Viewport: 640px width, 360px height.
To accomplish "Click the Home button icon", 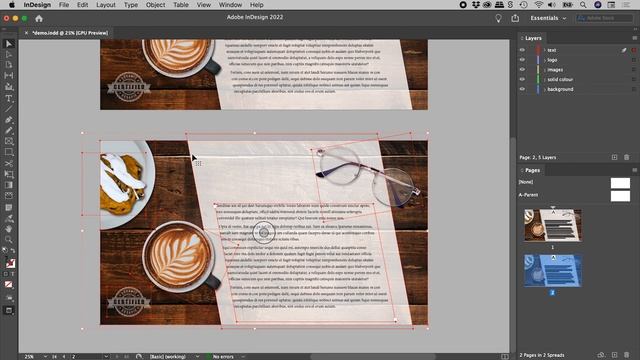I will tap(39, 18).
